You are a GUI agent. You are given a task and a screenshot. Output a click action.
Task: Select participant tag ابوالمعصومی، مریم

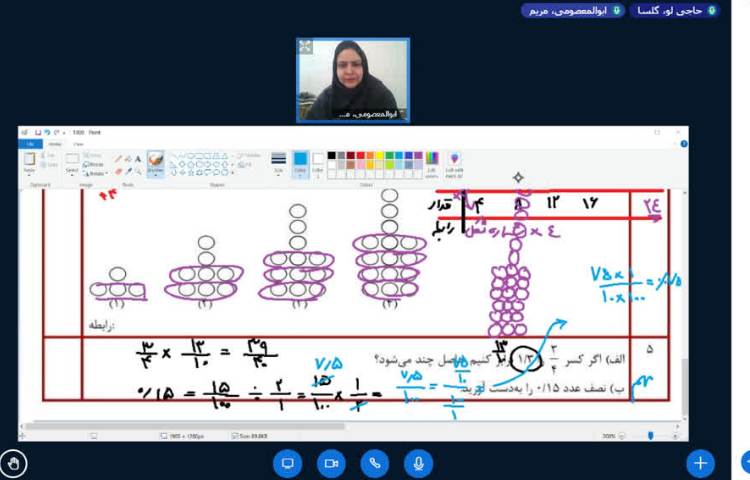tap(573, 11)
